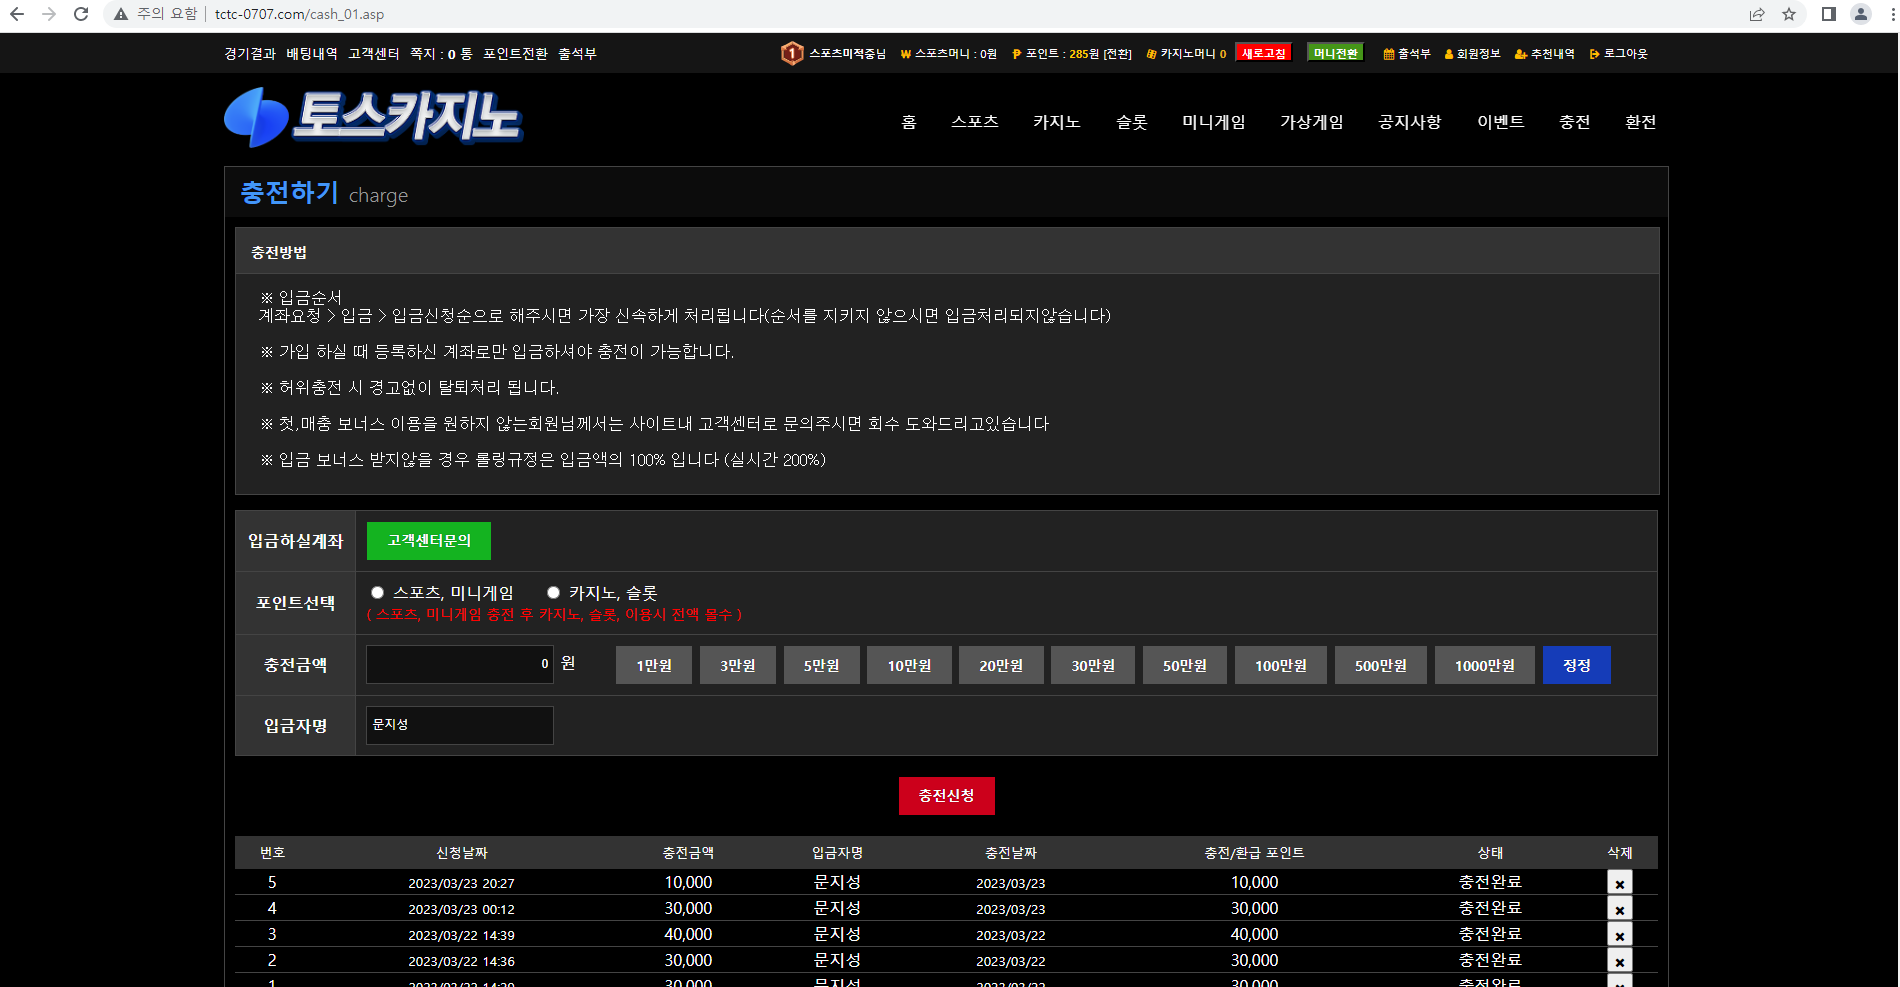Click the blue 정정 reset button
The width and height of the screenshot is (1900, 987).
(x=1576, y=665)
